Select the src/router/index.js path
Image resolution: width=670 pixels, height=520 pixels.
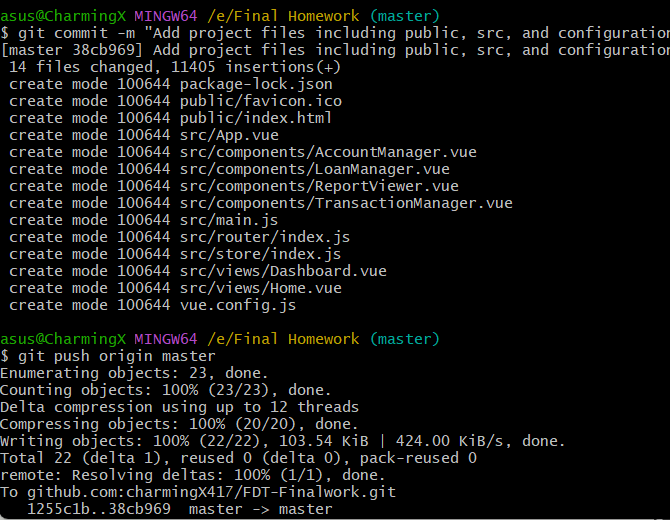[265, 237]
